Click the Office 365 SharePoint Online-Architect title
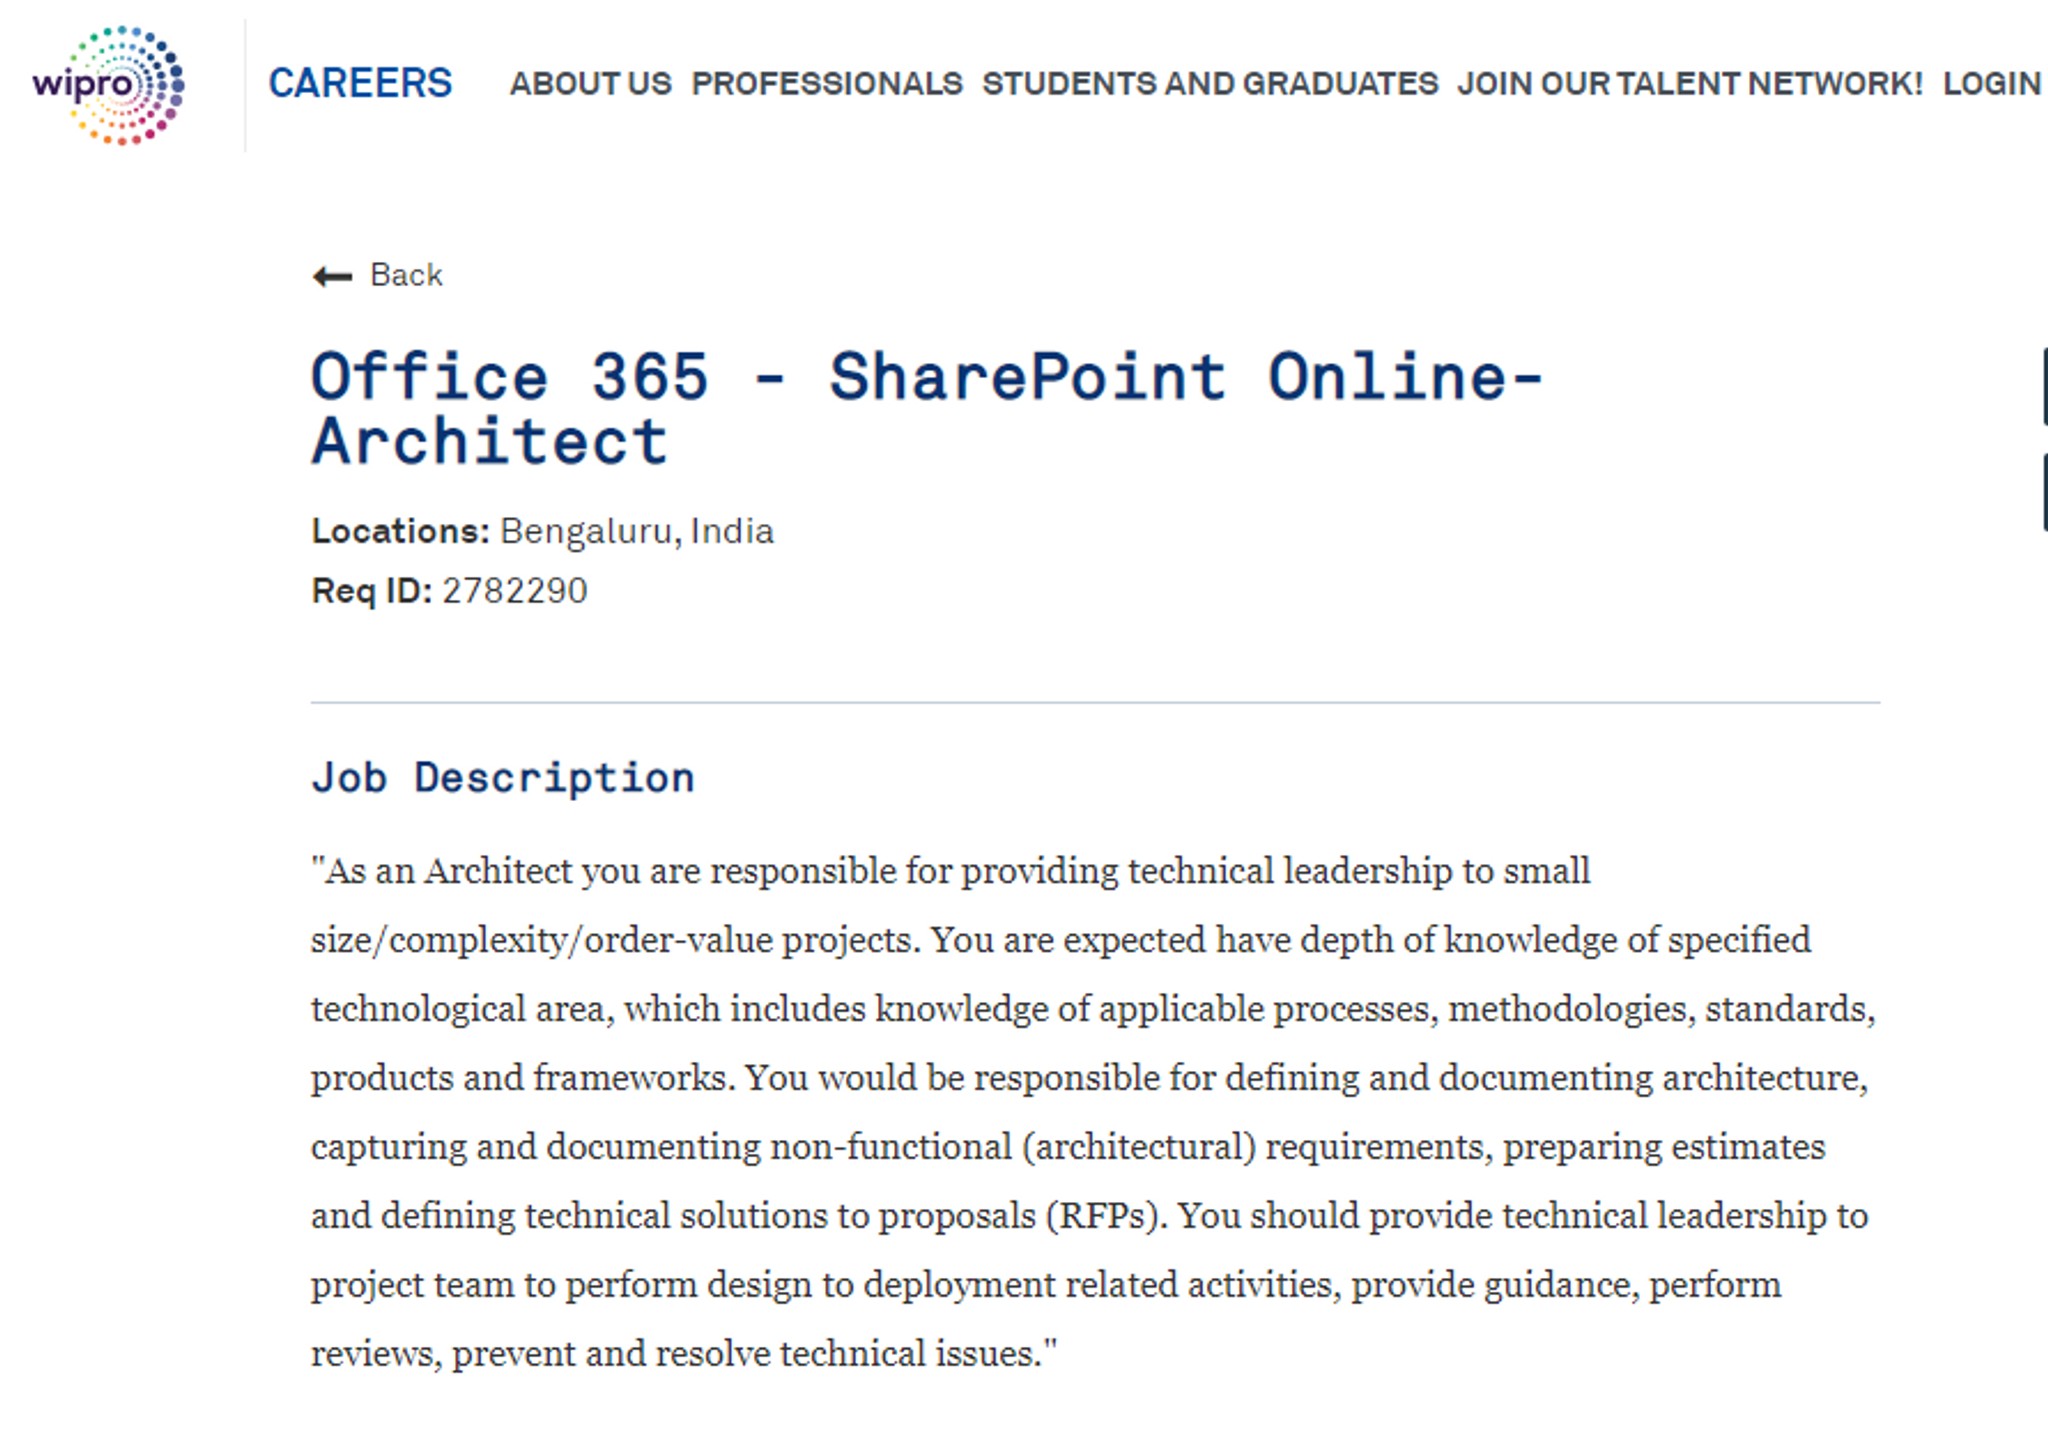Image resolution: width=2048 pixels, height=1446 pixels. click(927, 408)
